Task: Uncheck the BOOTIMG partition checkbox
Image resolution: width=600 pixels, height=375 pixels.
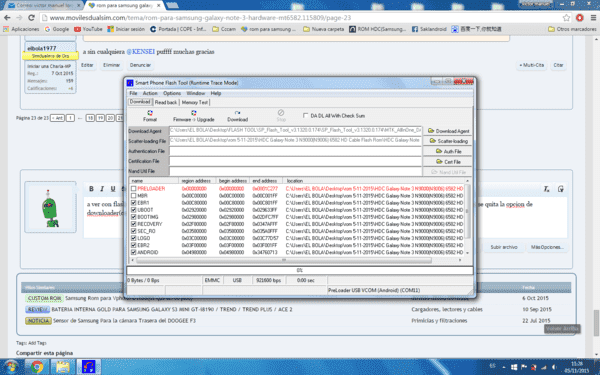Action: [x=134, y=217]
